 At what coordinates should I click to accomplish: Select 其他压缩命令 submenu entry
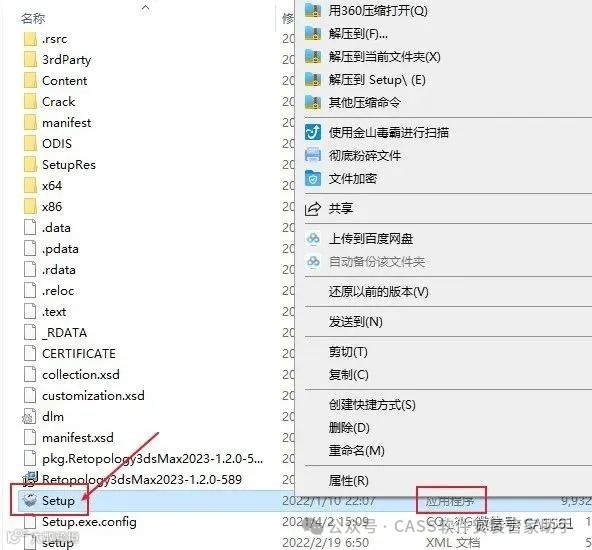[x=364, y=102]
